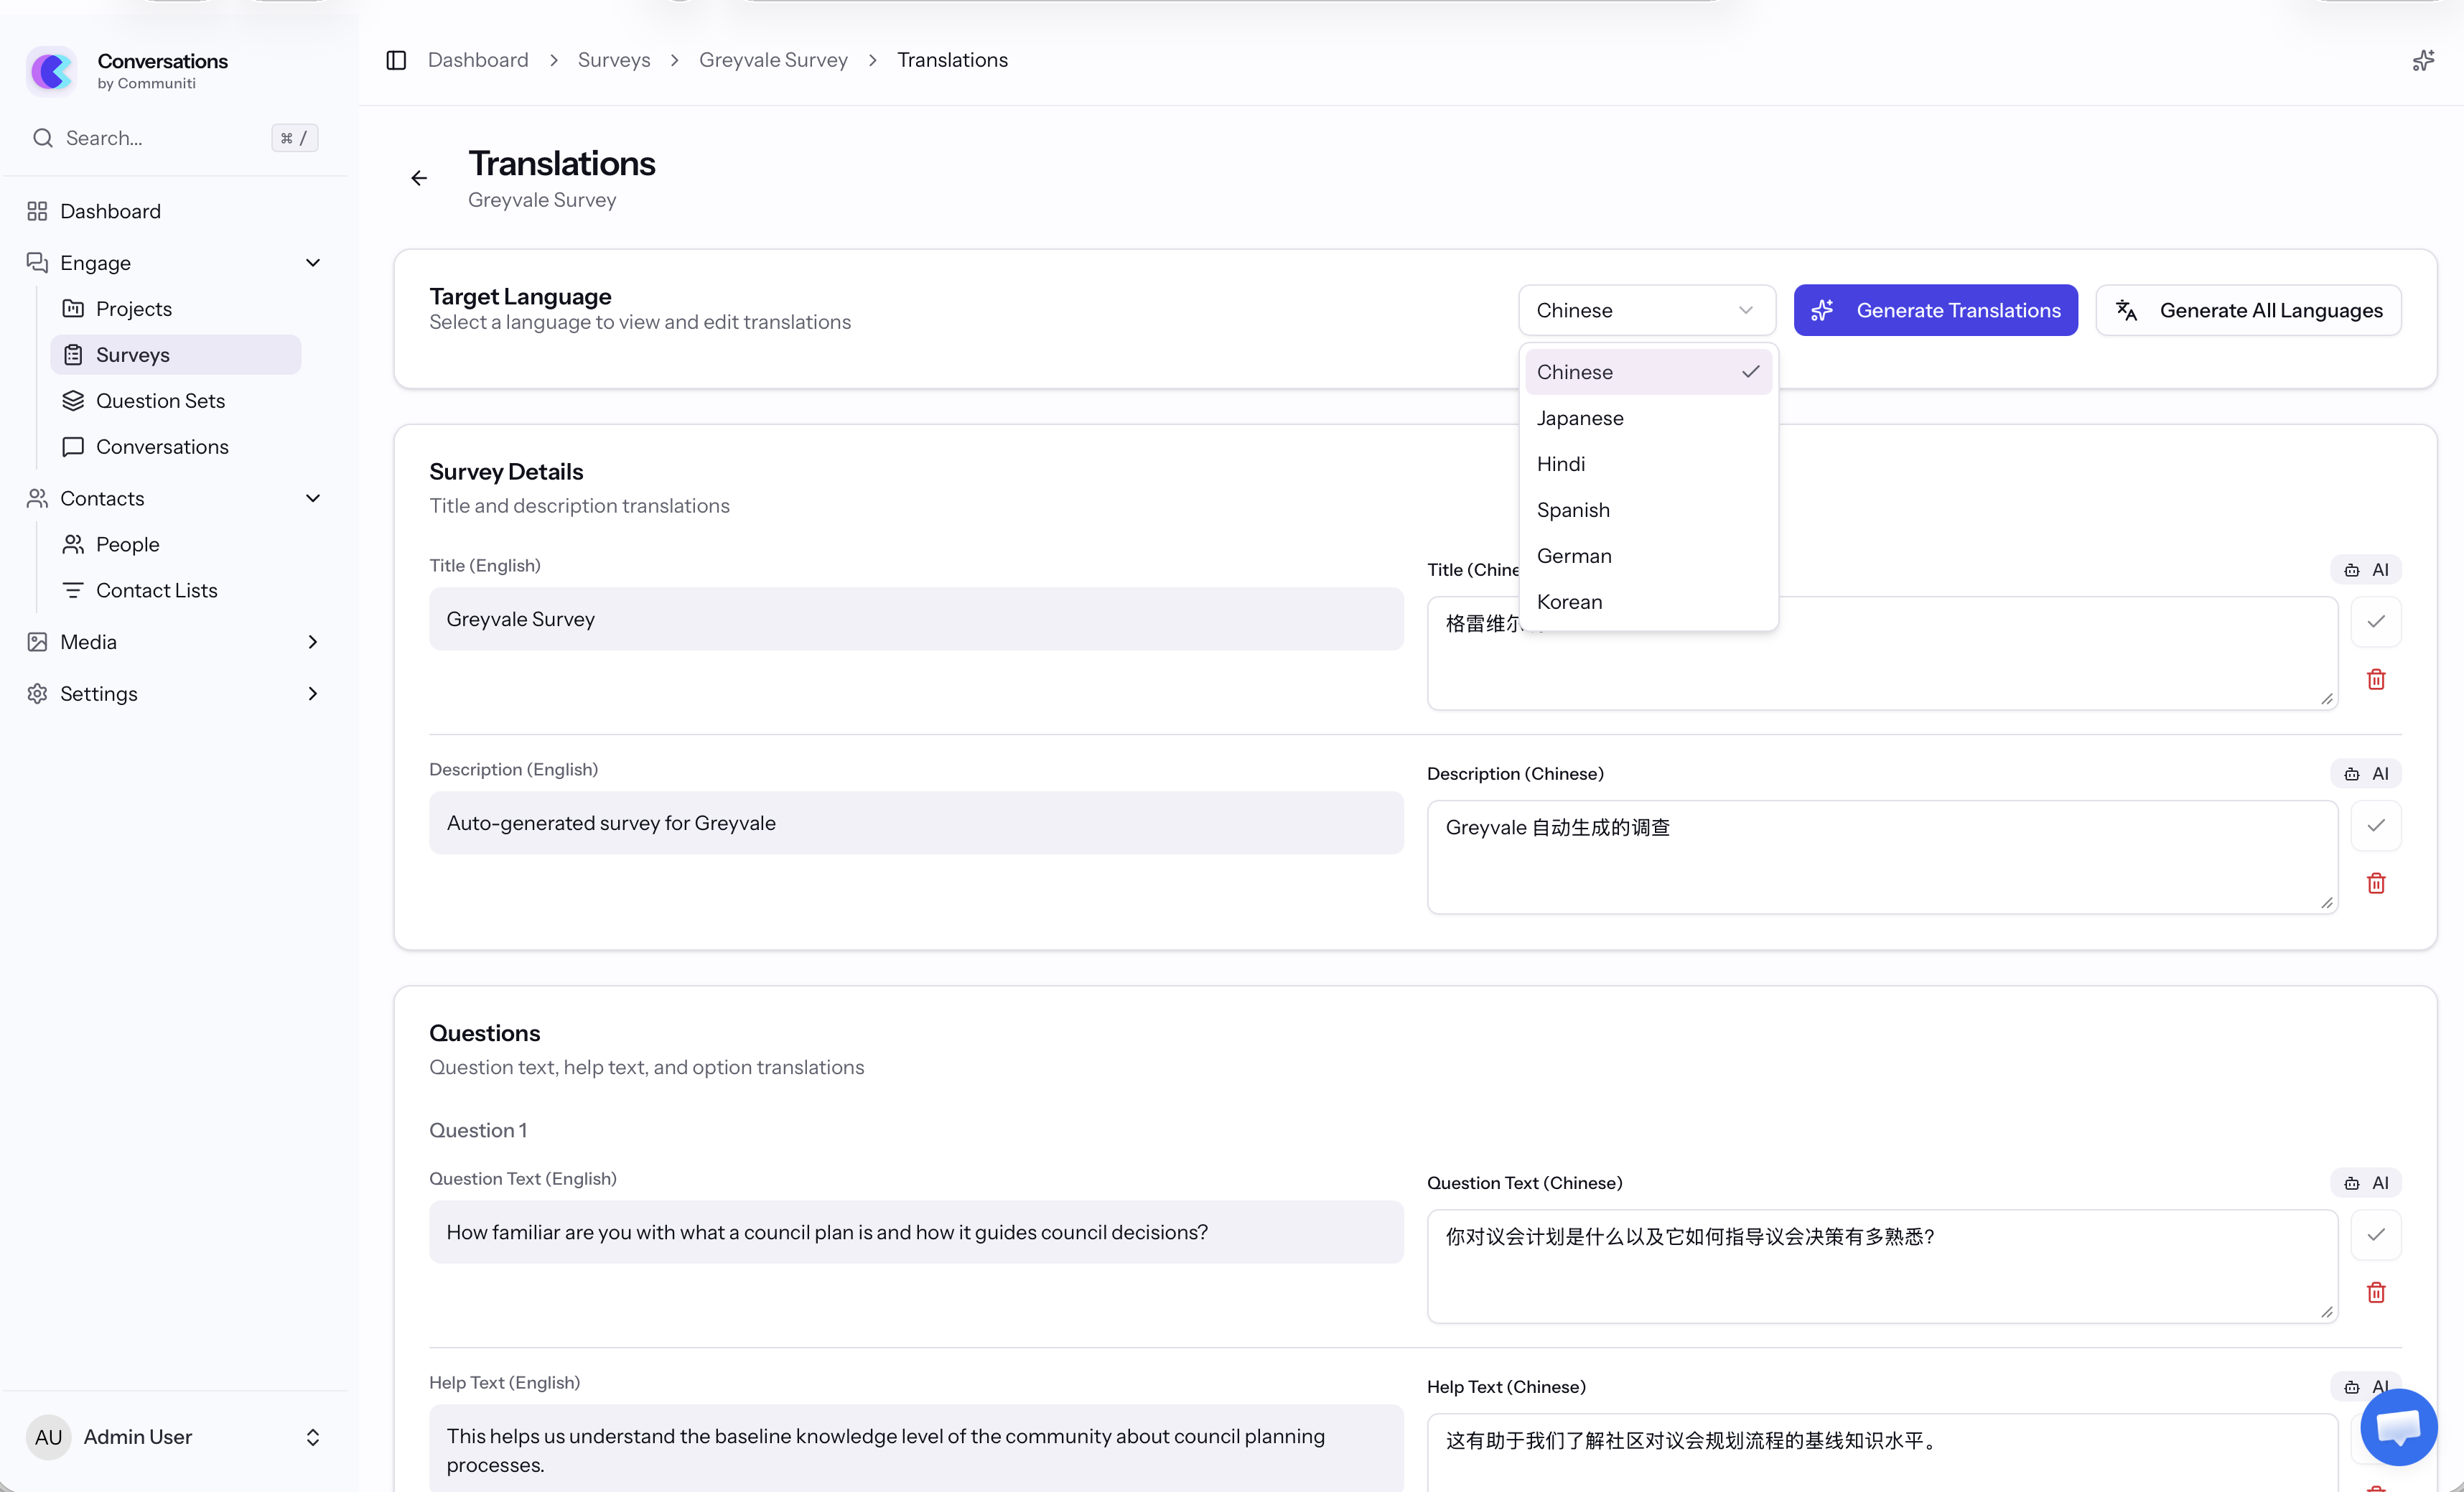This screenshot has height=1492, width=2464.
Task: Expand the Media sidebar section
Action: pyautogui.click(x=312, y=642)
